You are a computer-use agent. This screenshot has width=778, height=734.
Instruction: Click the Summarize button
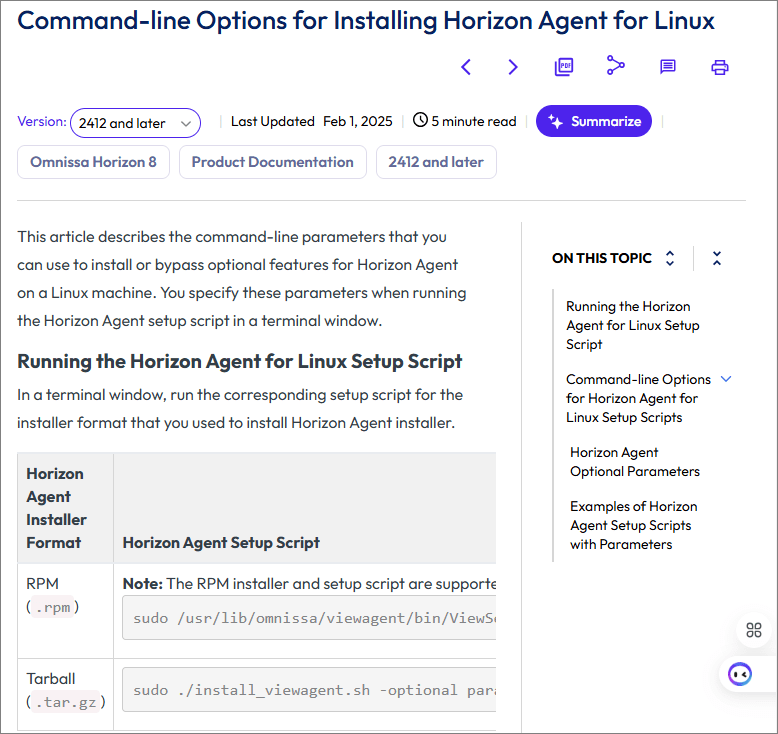tap(594, 121)
